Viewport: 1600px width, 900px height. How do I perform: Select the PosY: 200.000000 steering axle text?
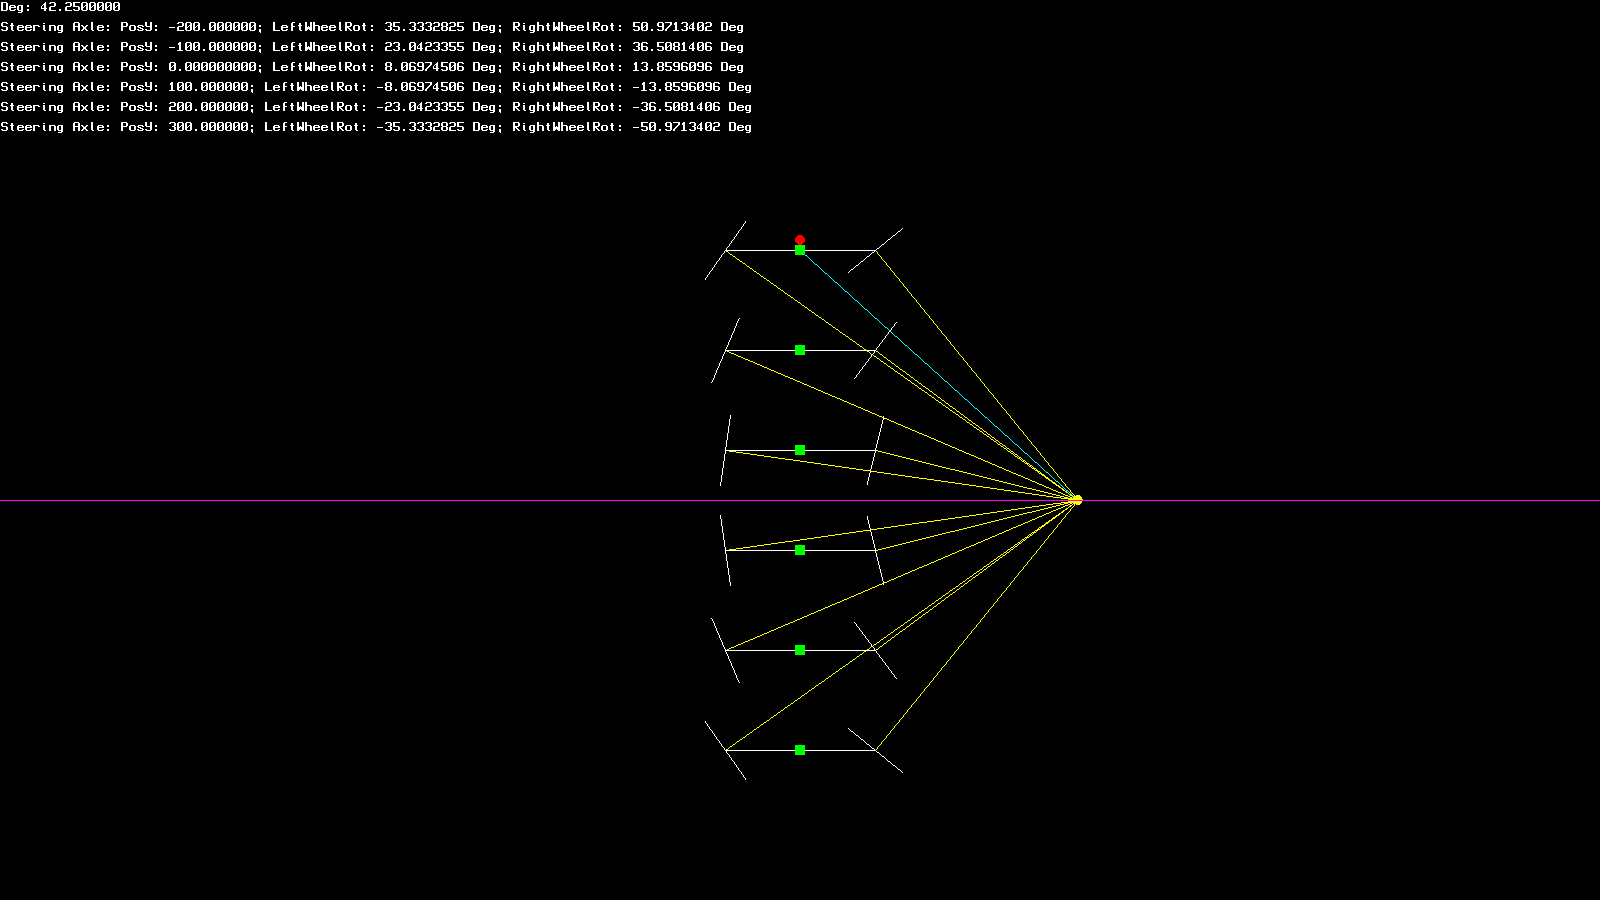click(x=376, y=107)
